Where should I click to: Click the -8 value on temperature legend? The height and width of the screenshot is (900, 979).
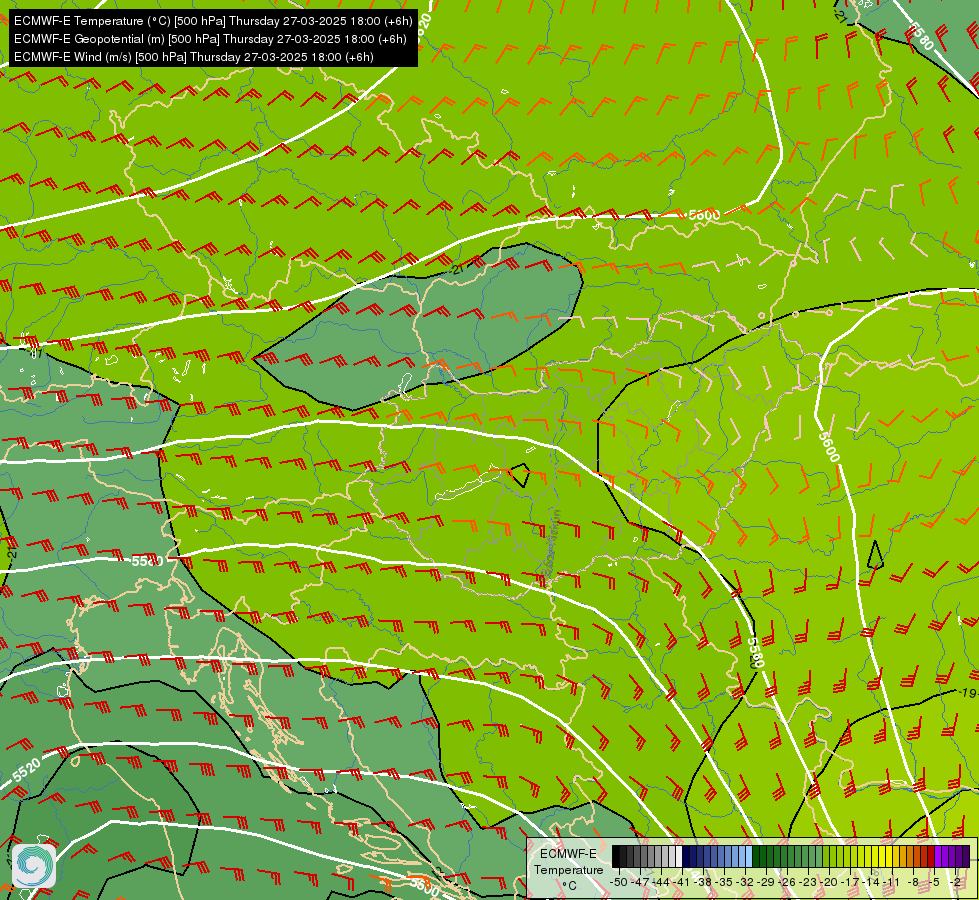pos(913,882)
